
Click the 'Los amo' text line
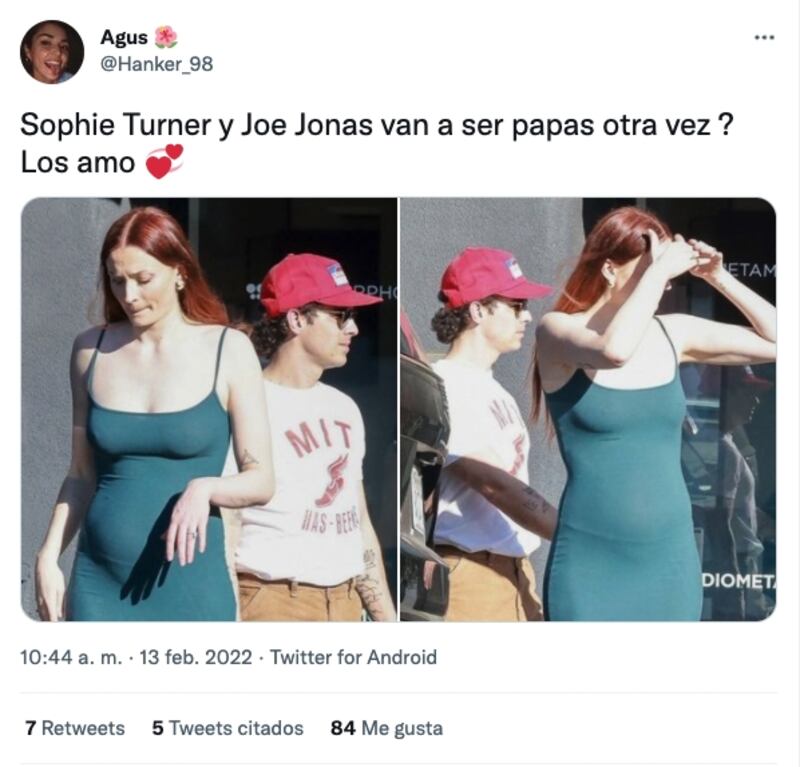click(x=78, y=163)
